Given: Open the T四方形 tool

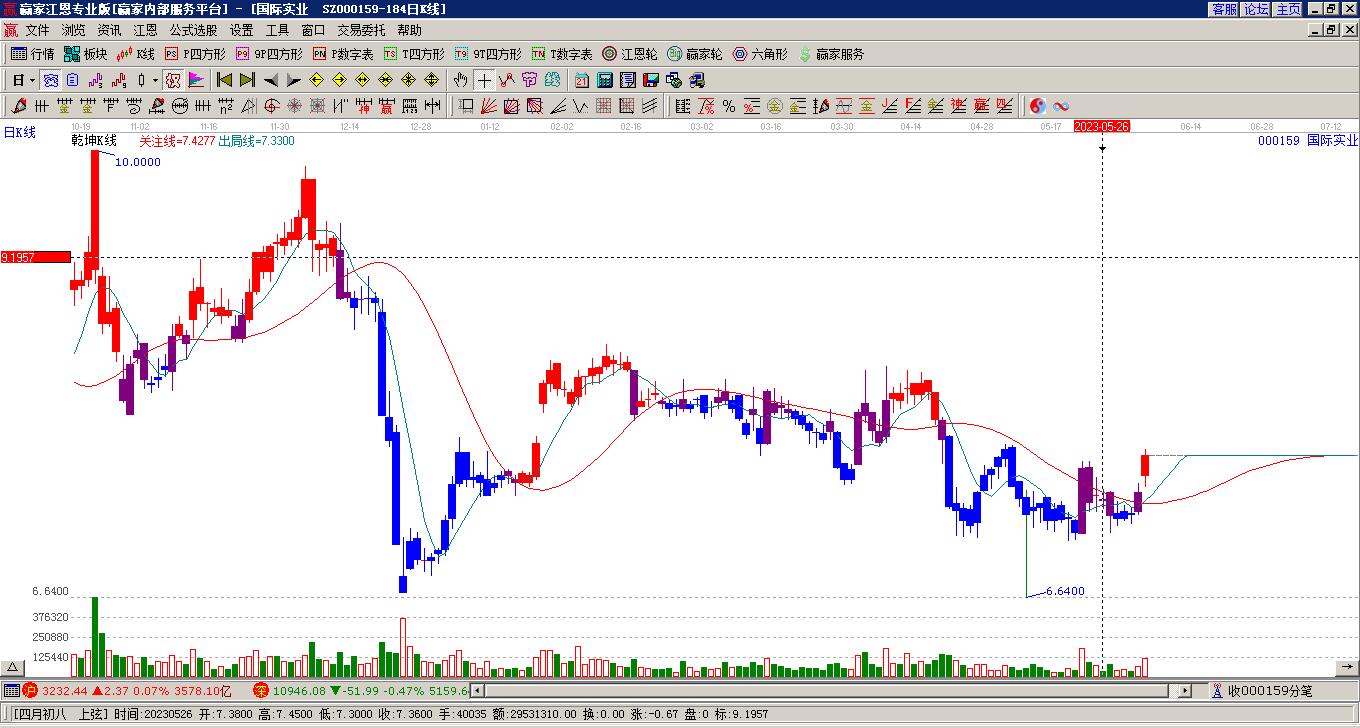Looking at the screenshot, I should (x=415, y=54).
